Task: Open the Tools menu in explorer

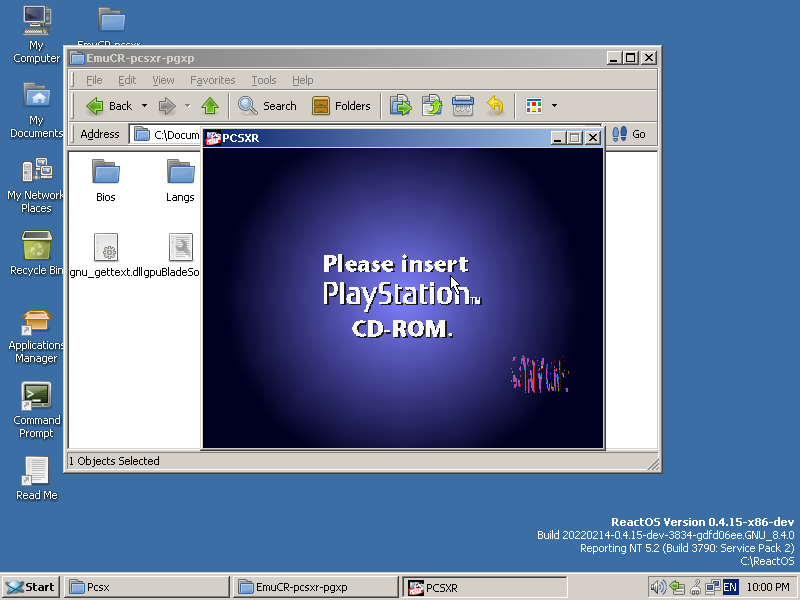Action: [264, 80]
